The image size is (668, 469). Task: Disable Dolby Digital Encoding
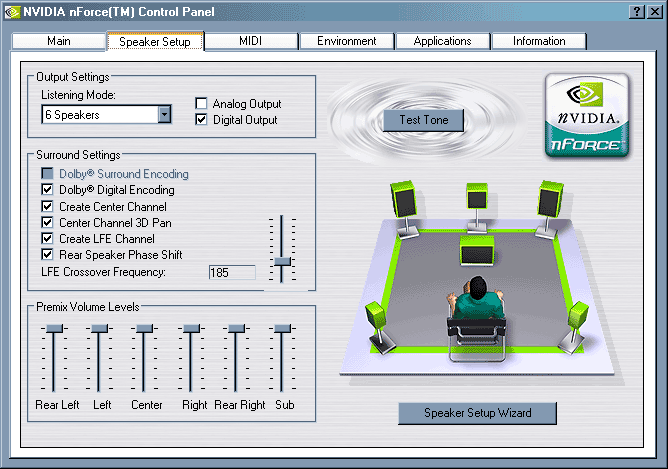(x=47, y=190)
